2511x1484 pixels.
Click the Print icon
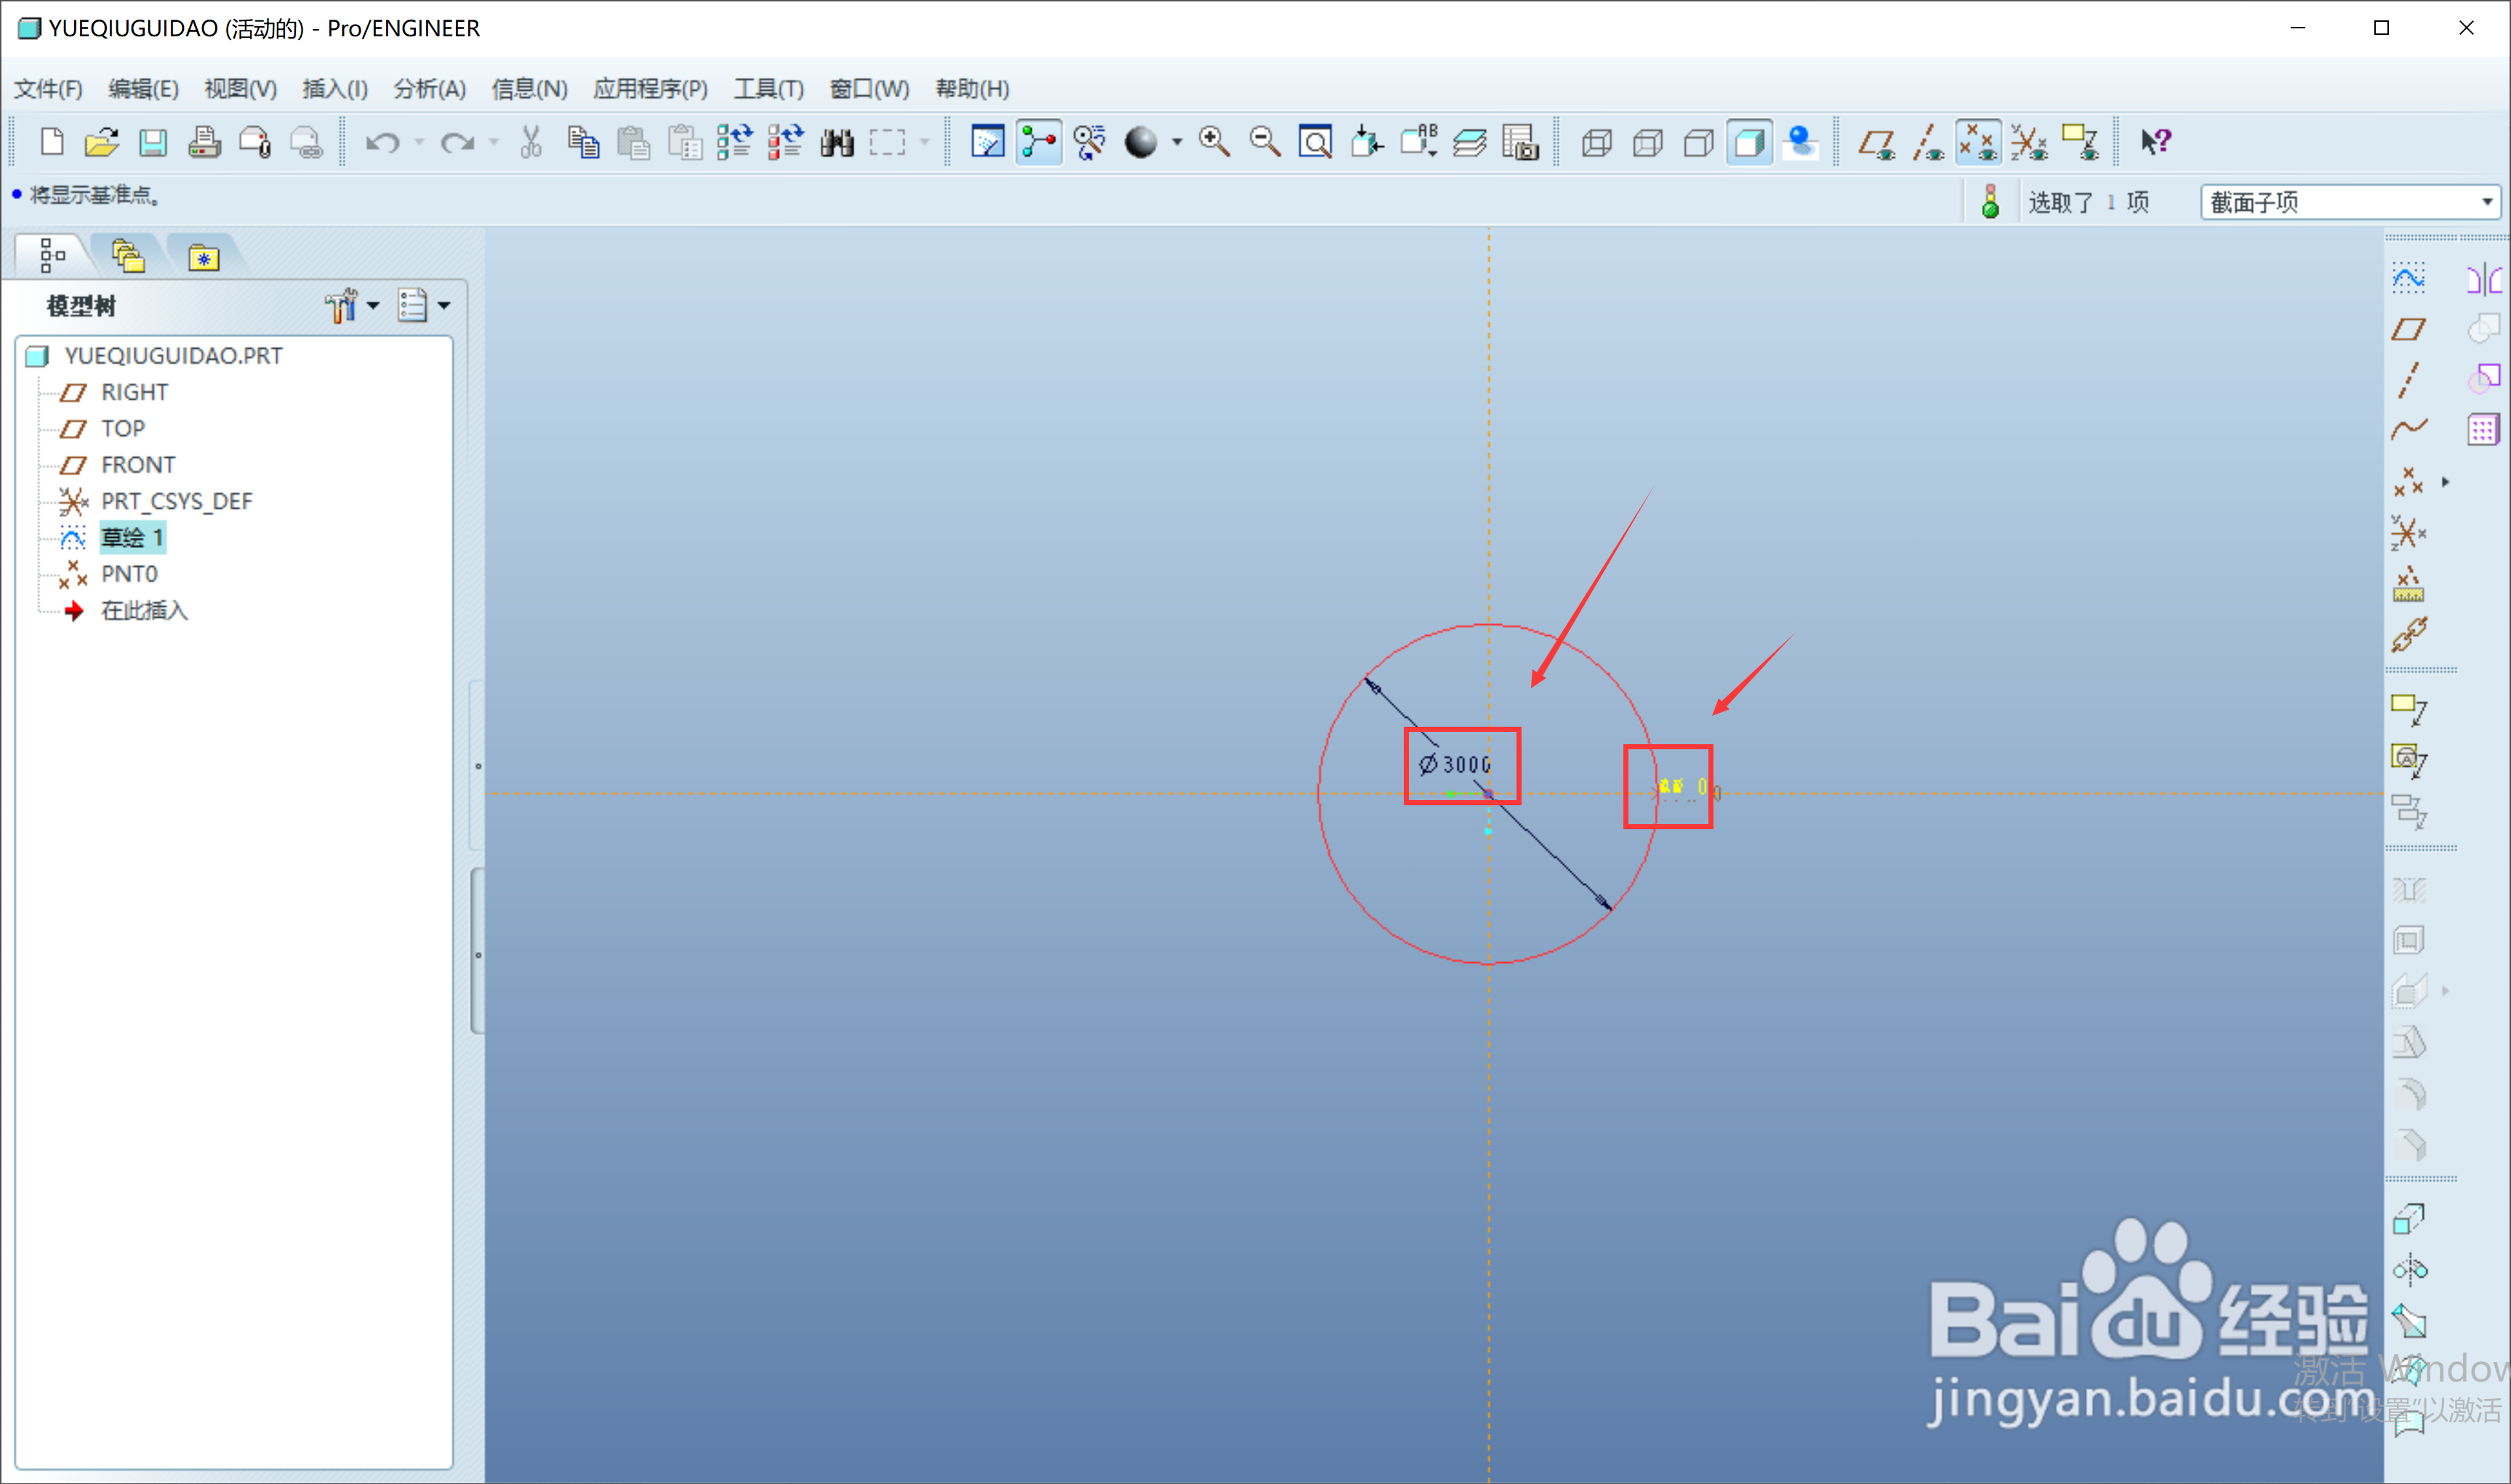(204, 142)
